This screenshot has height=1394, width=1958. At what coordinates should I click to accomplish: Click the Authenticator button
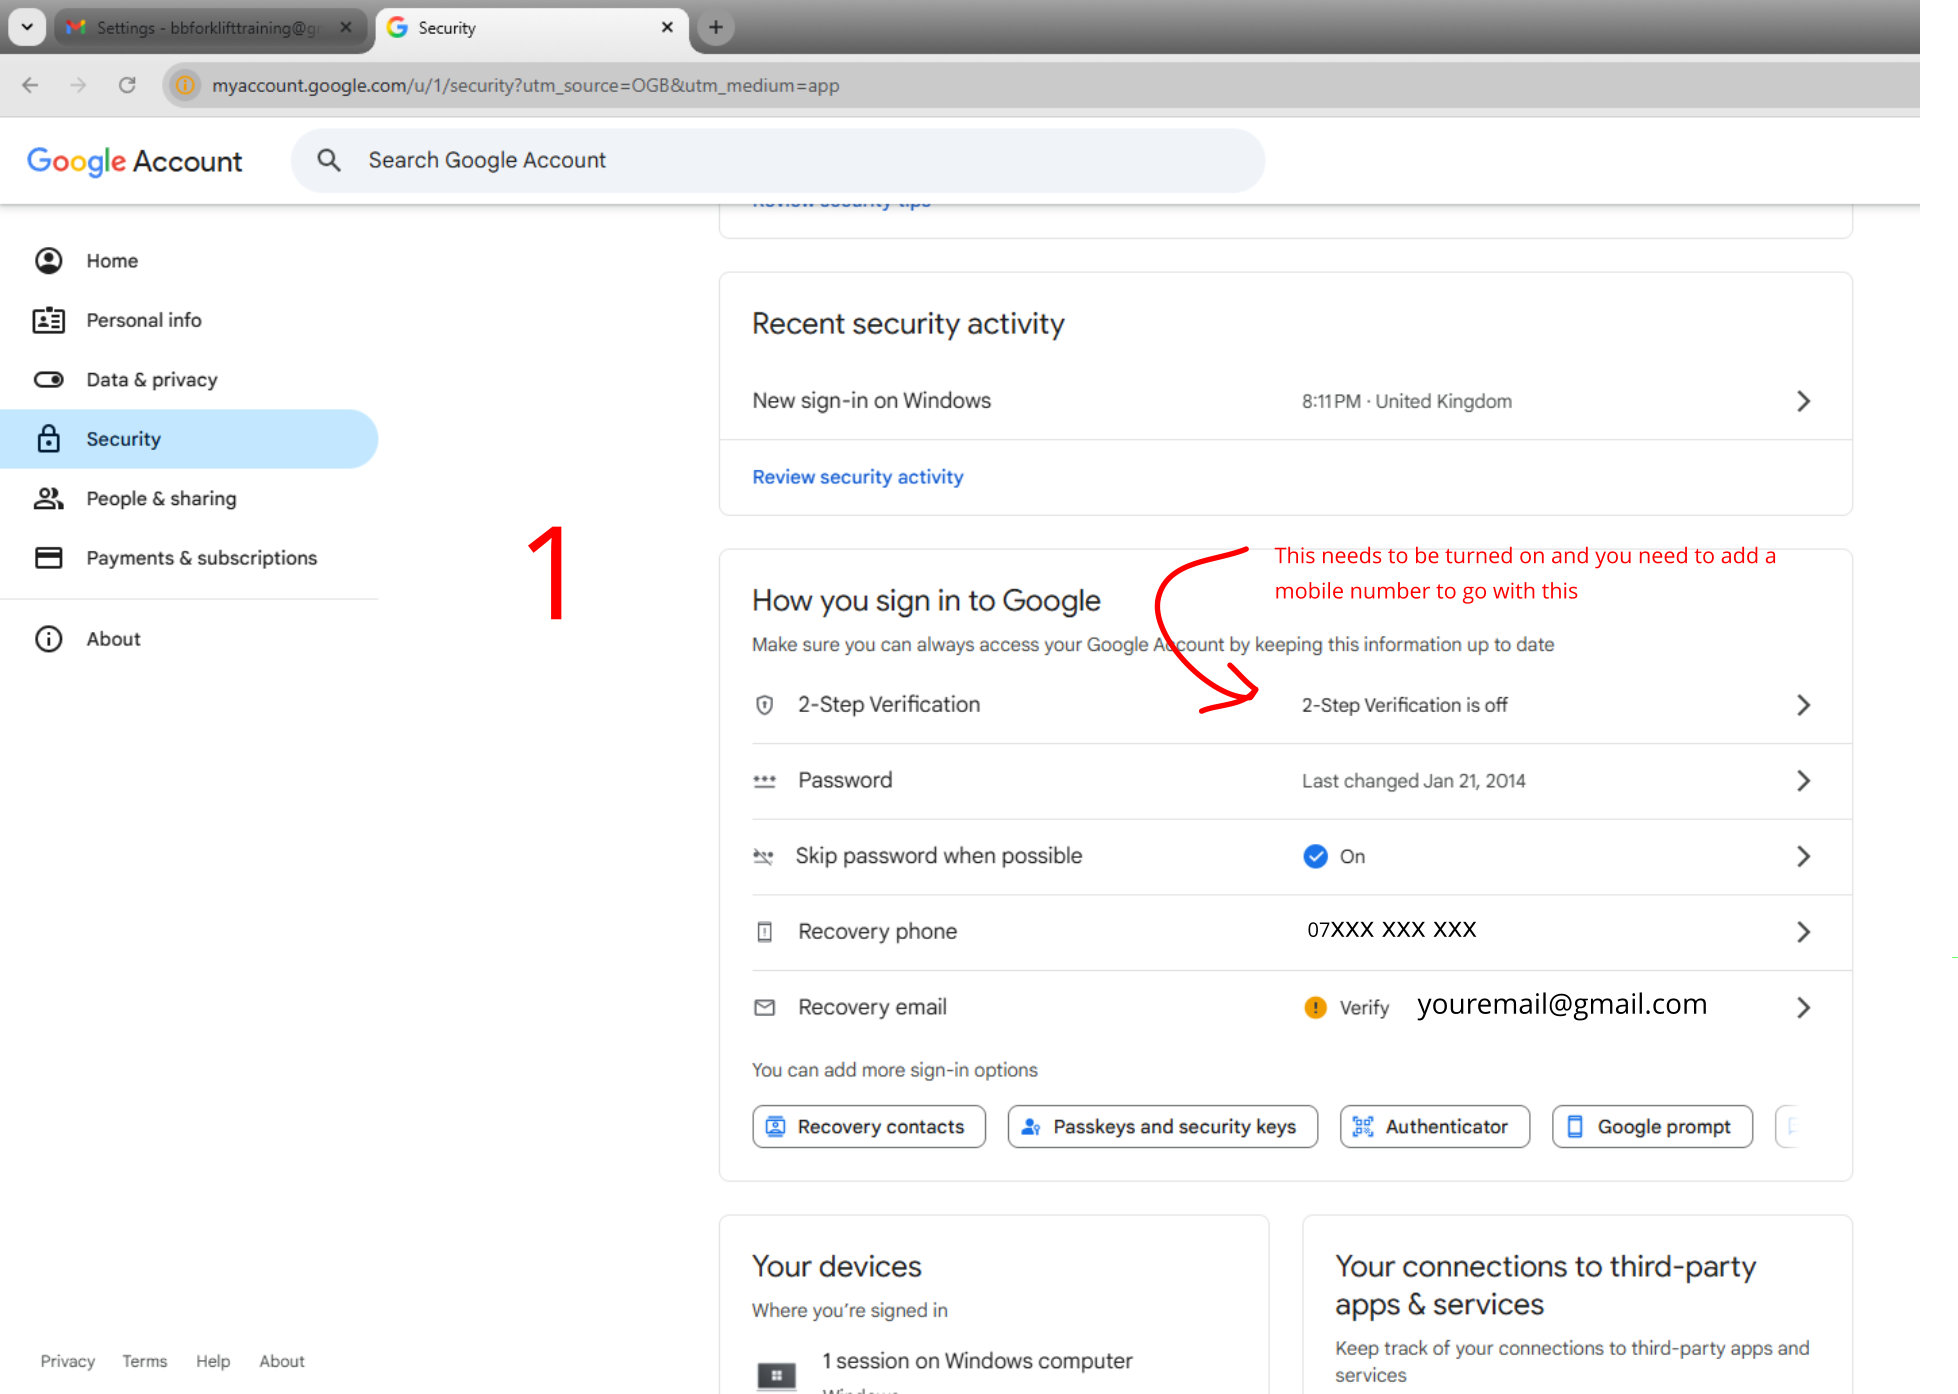1433,1127
